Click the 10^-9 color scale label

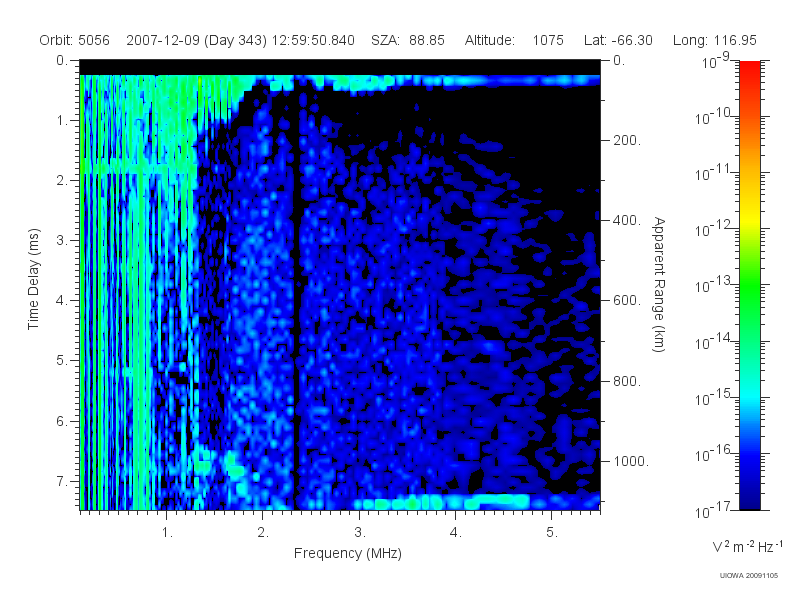pyautogui.click(x=716, y=62)
